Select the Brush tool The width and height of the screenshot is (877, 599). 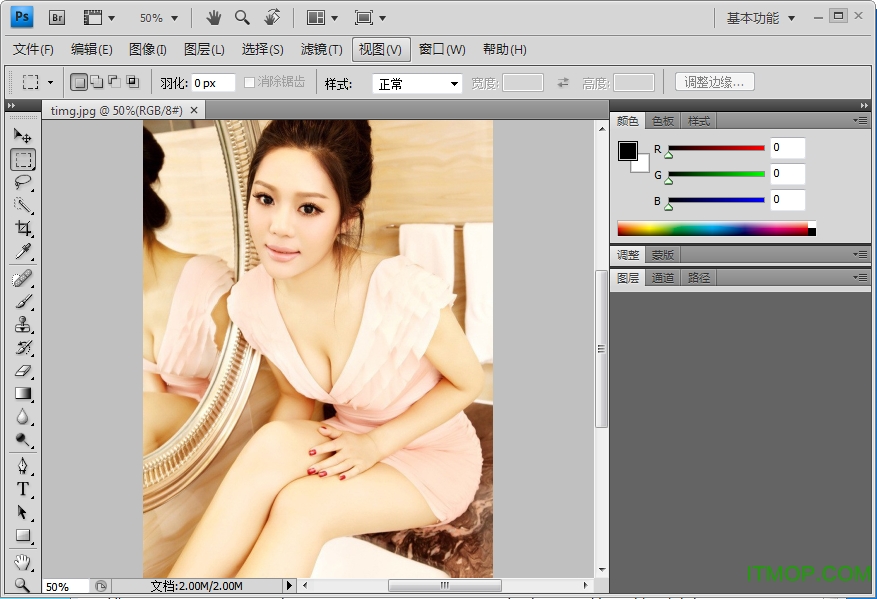tap(22, 302)
